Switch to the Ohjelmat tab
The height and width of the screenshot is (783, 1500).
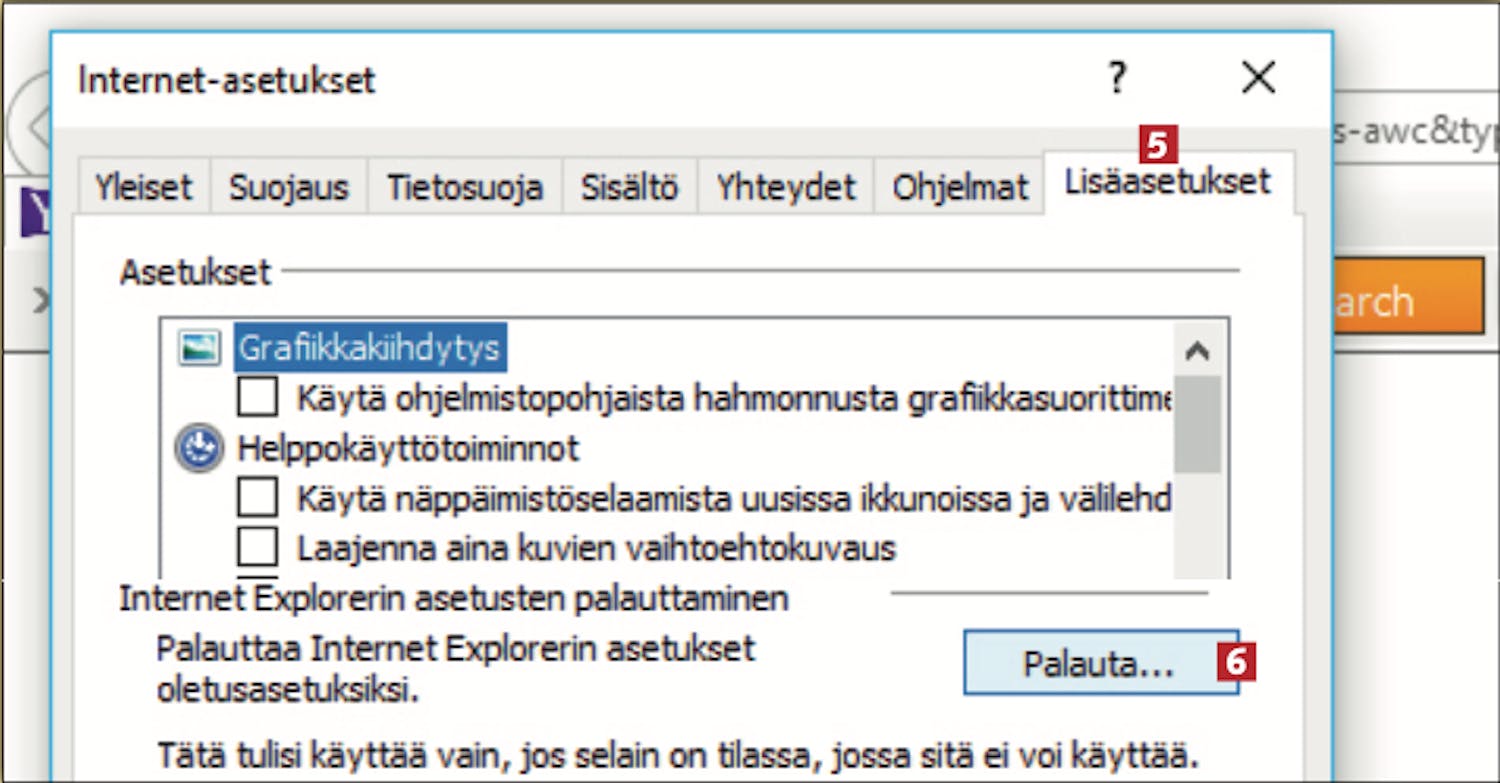click(x=959, y=187)
